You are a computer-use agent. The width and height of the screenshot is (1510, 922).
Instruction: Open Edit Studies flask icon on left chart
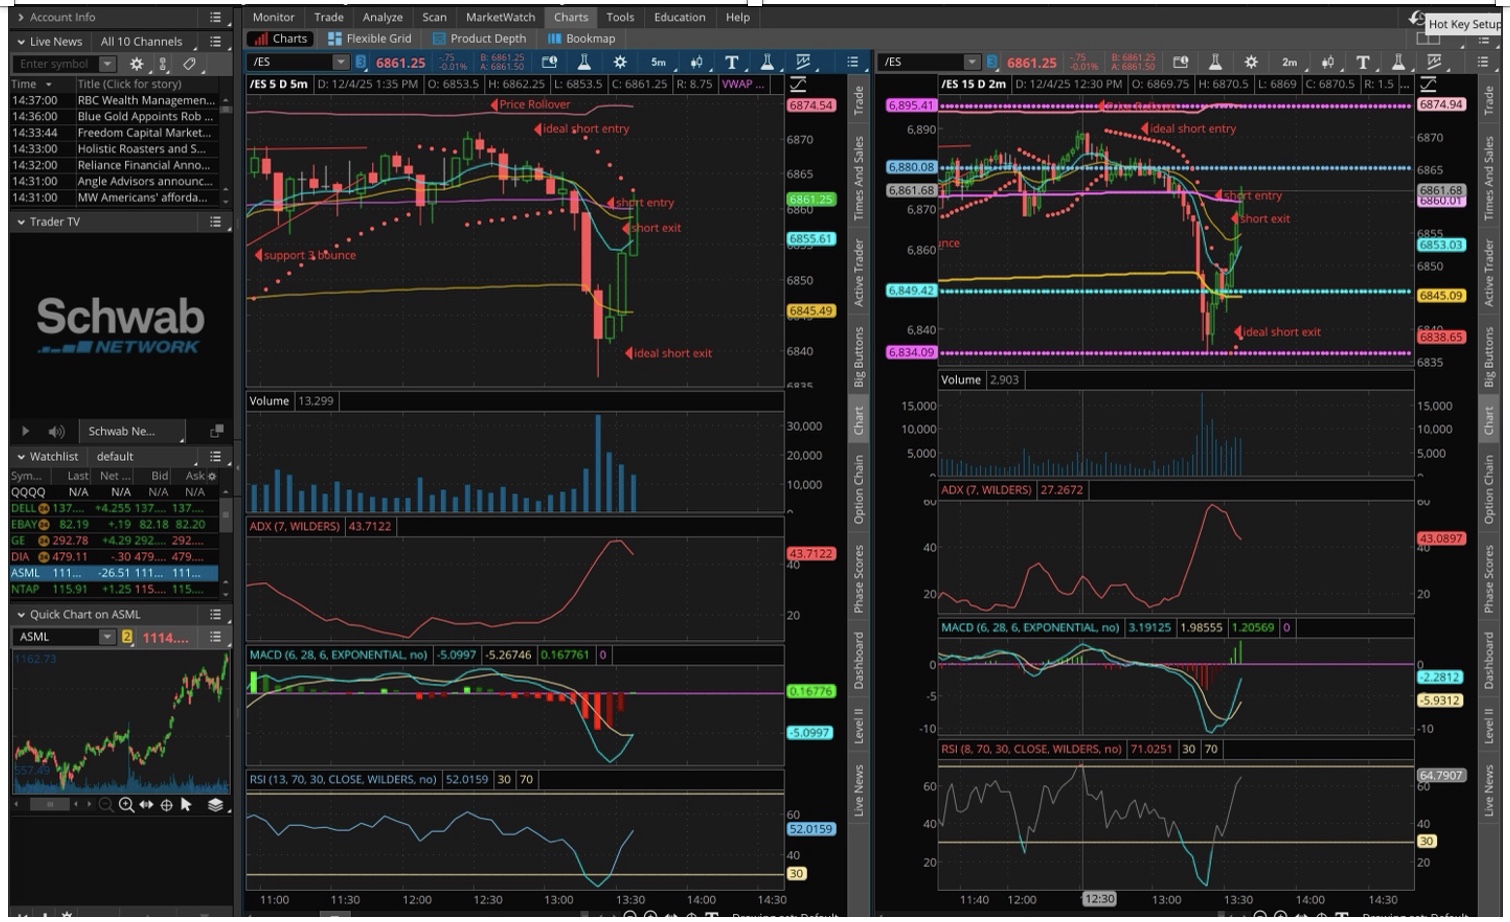point(584,62)
